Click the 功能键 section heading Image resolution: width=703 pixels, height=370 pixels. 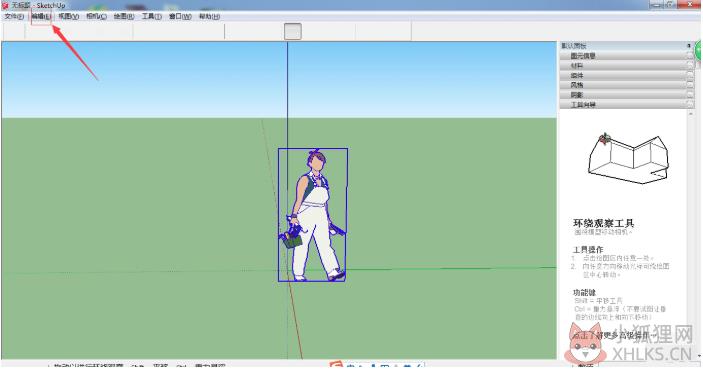pyautogui.click(x=584, y=292)
